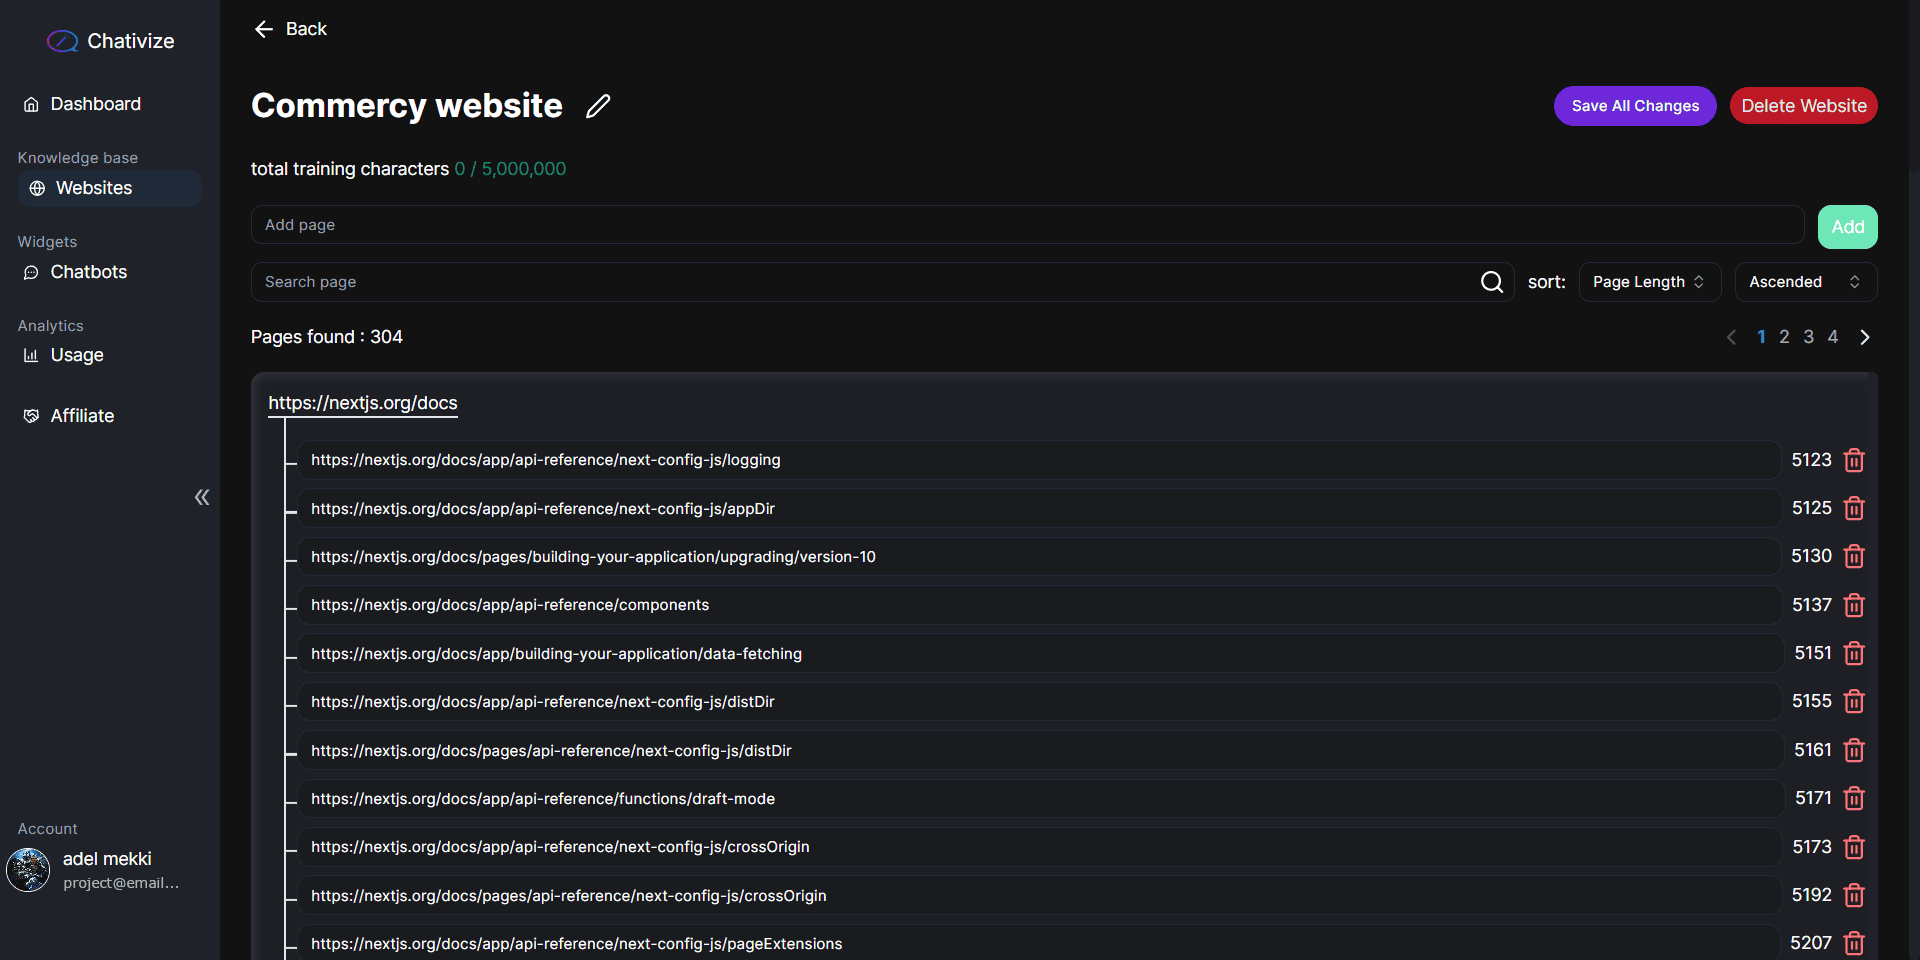
Task: Go to the previous page of results
Action: (x=1731, y=337)
